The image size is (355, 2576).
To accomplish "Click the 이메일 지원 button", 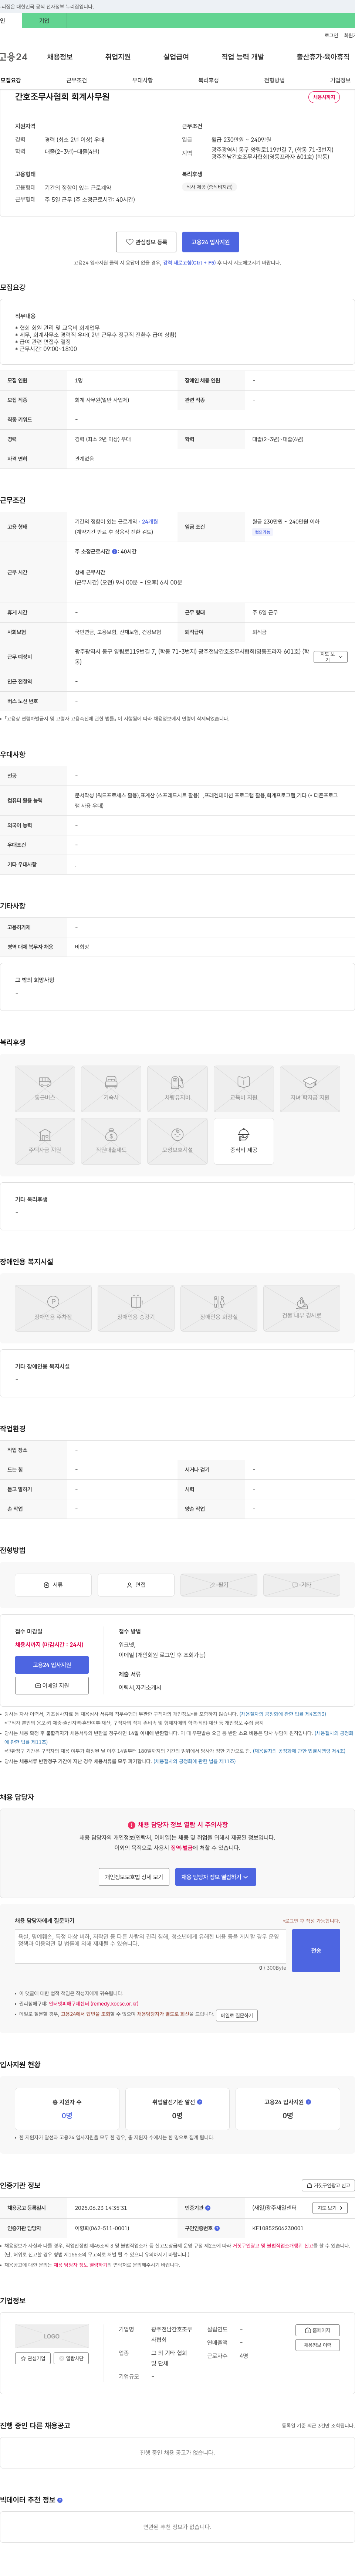I will click(52, 1686).
